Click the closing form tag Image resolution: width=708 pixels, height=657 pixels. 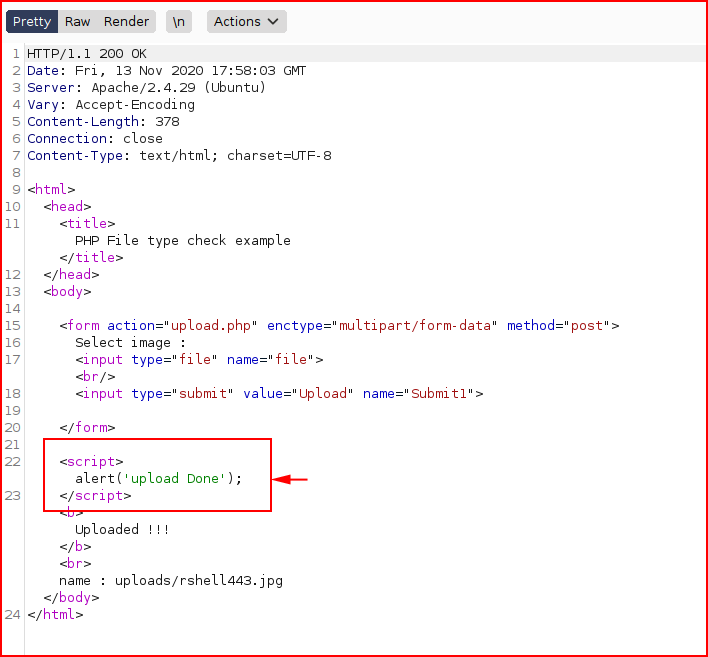pos(87,428)
